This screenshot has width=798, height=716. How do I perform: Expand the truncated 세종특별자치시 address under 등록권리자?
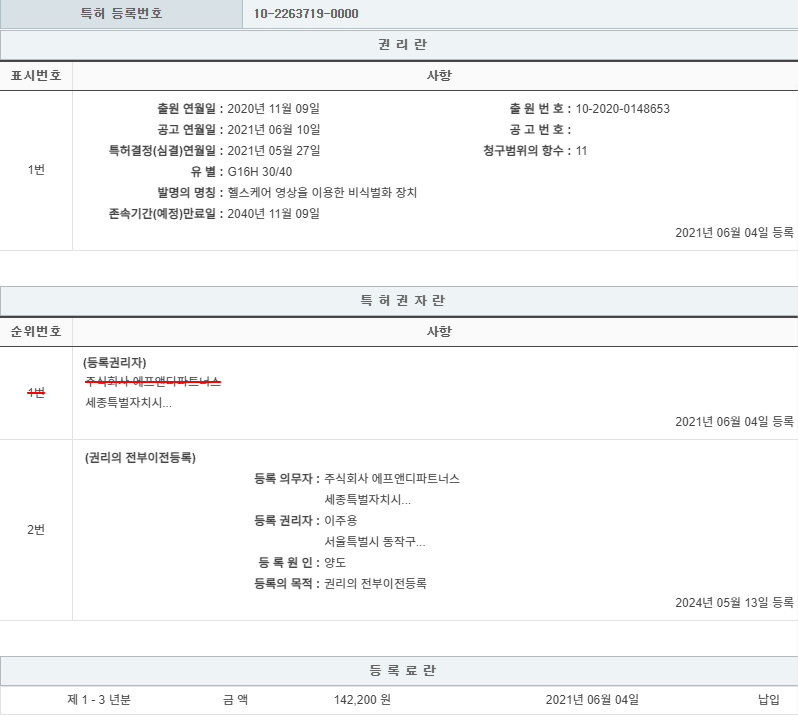129,403
